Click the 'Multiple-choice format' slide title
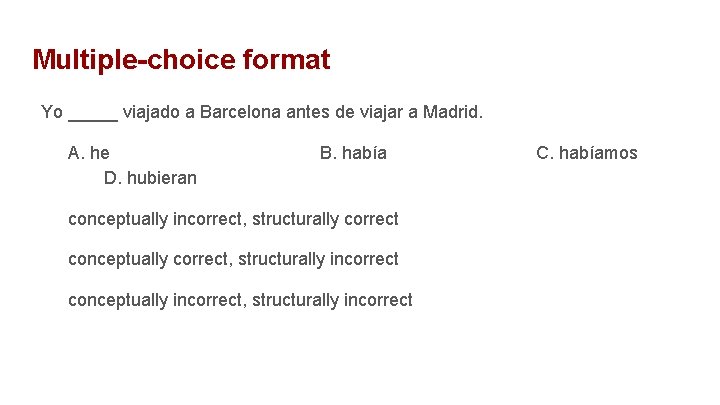The width and height of the screenshot is (720, 405). (181, 60)
